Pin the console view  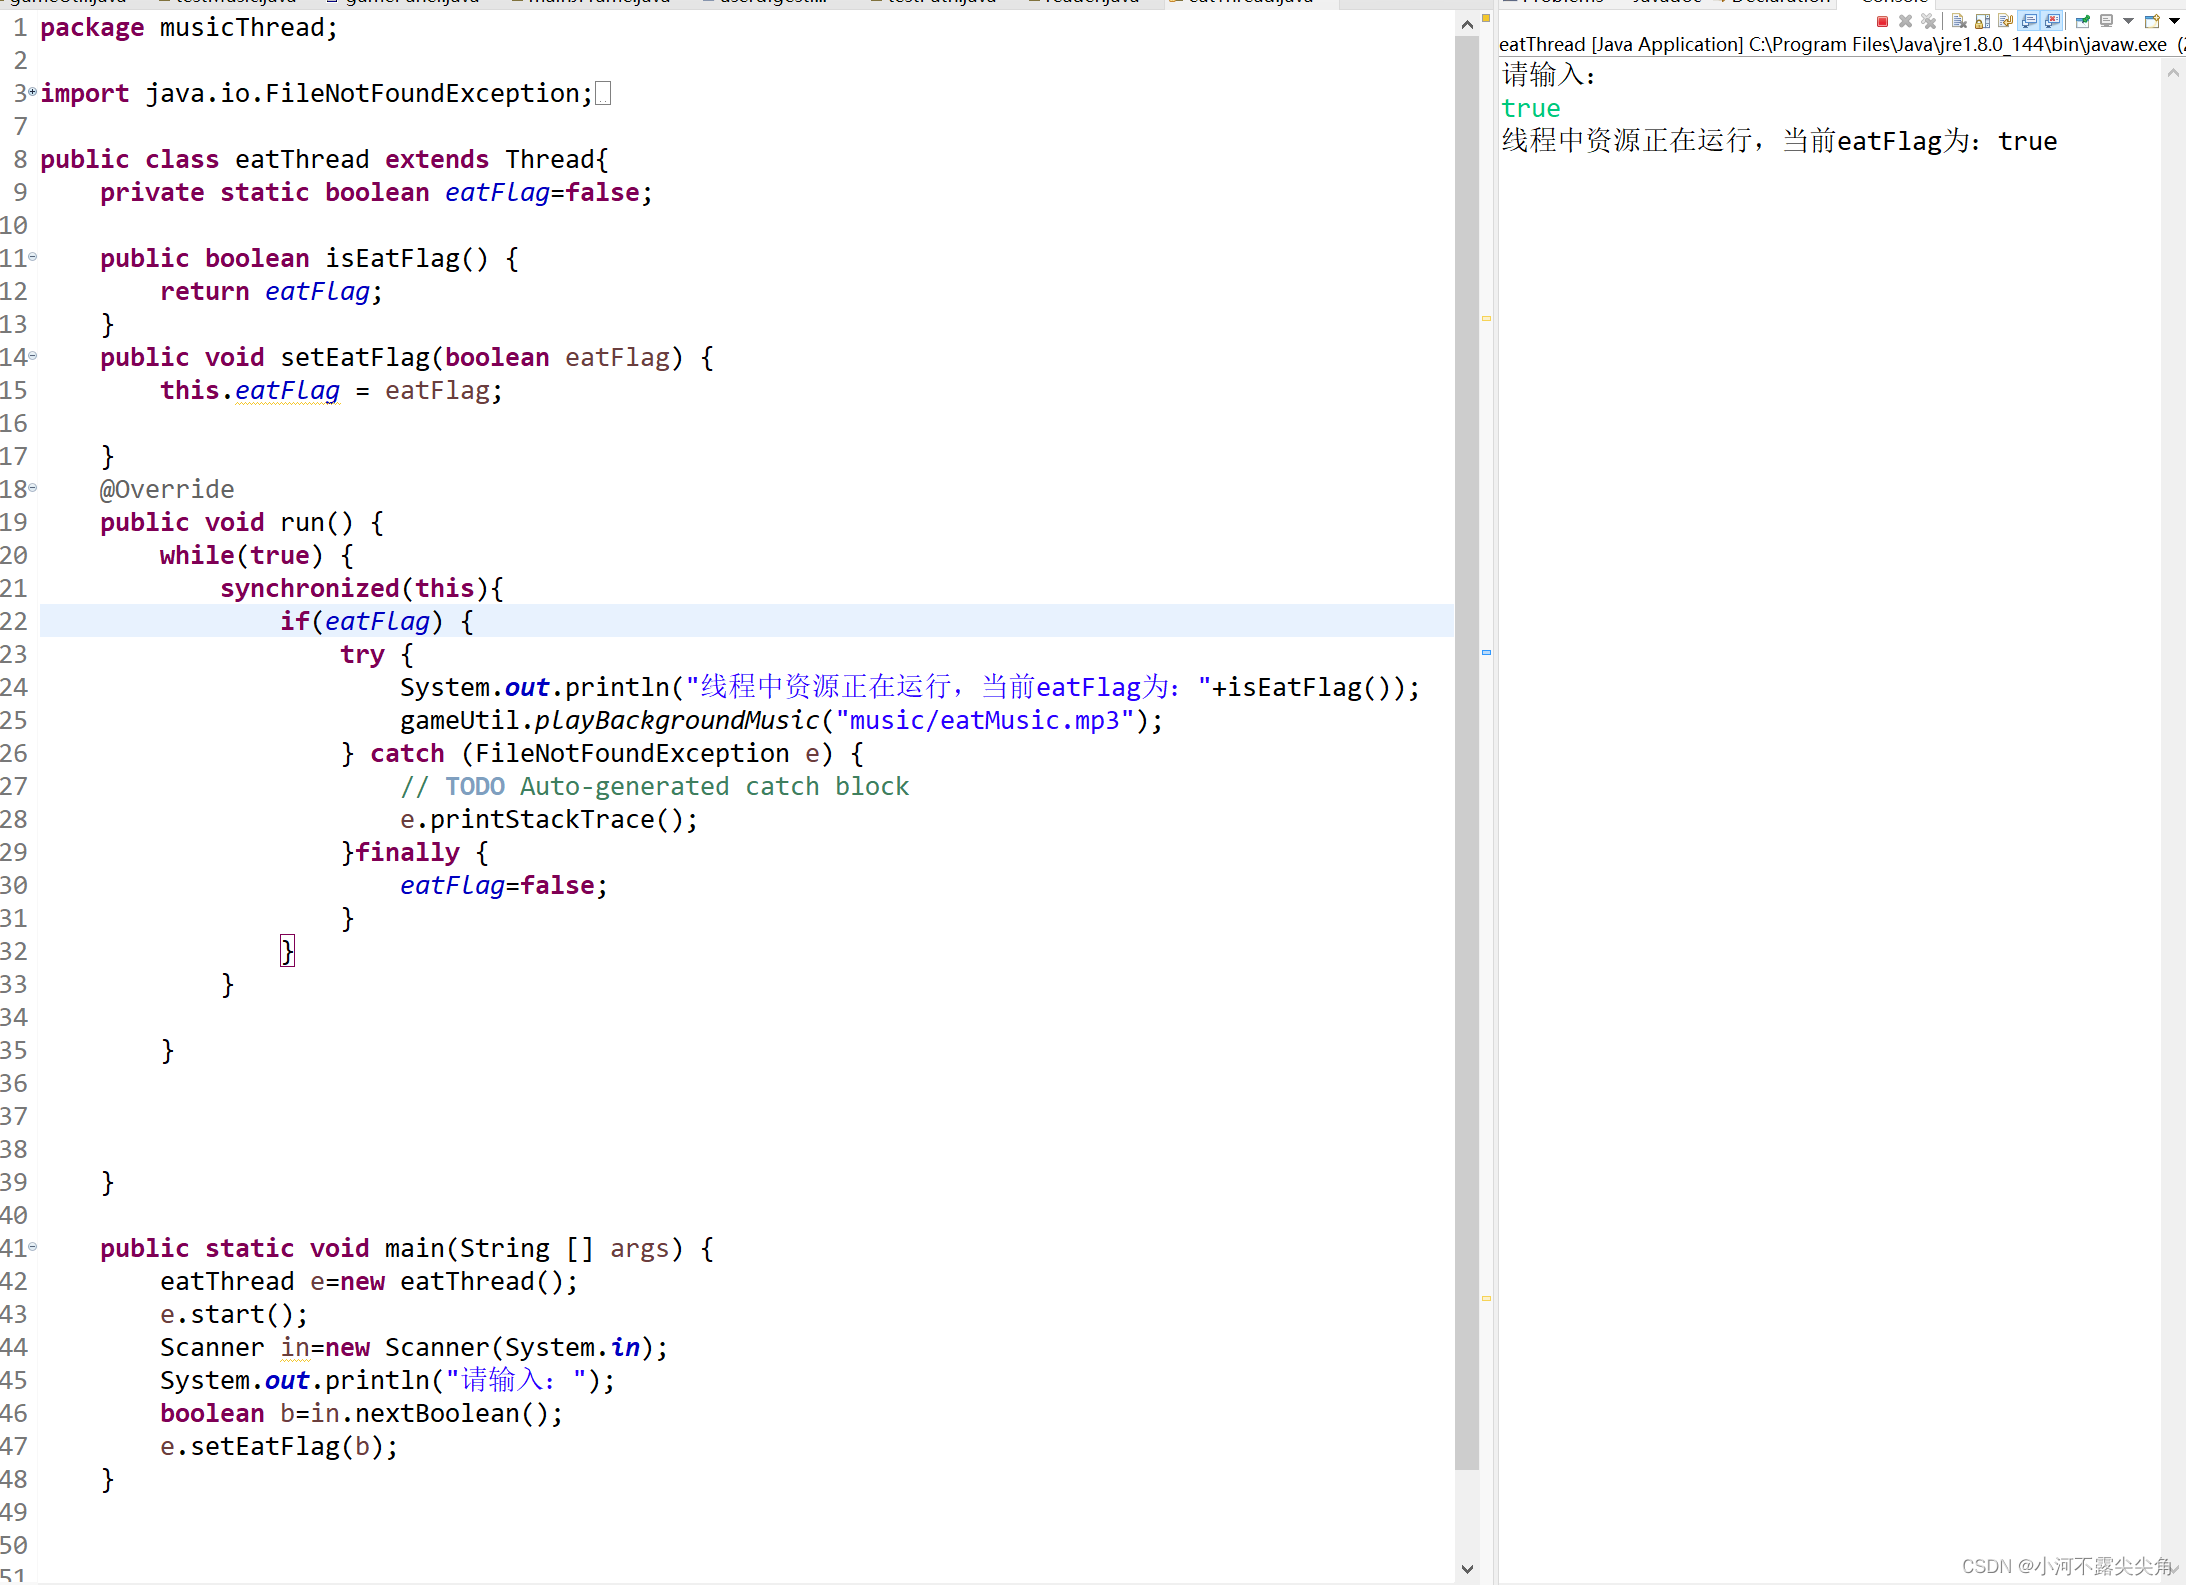[2083, 21]
